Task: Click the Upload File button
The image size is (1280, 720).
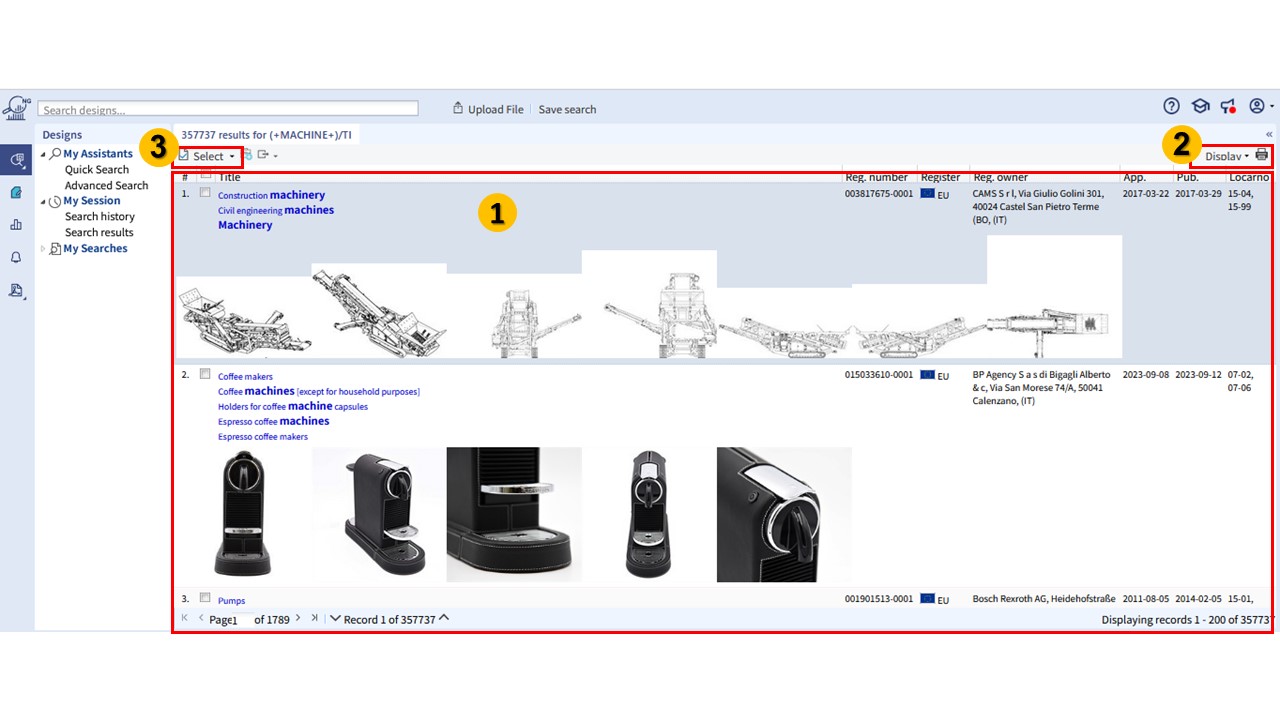Action: point(488,109)
